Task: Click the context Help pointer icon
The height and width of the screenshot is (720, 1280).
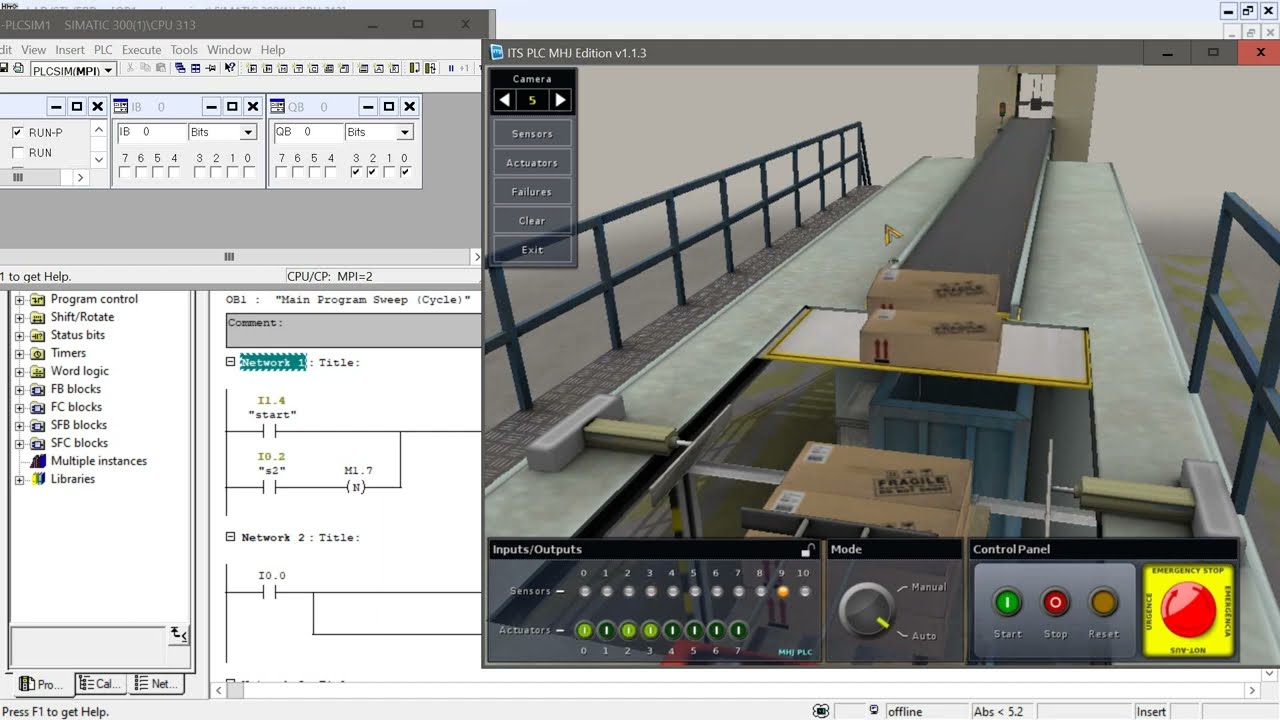Action: (x=229, y=68)
